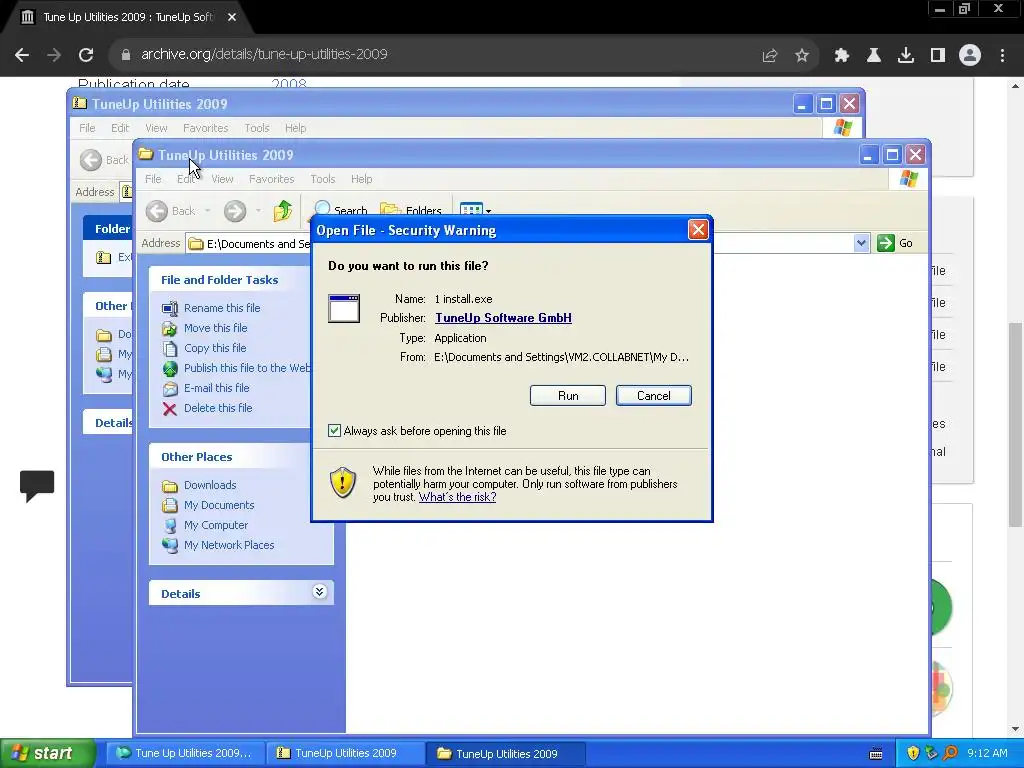Click the Back arrow in front Explorer window
Viewport: 1024px width, 768px height.
157,210
